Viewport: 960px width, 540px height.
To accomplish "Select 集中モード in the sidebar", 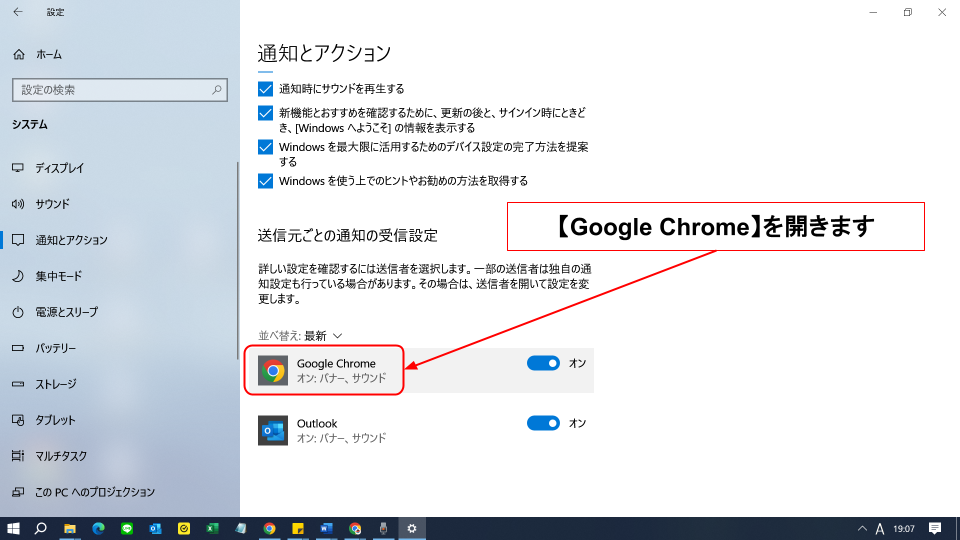I will point(58,276).
